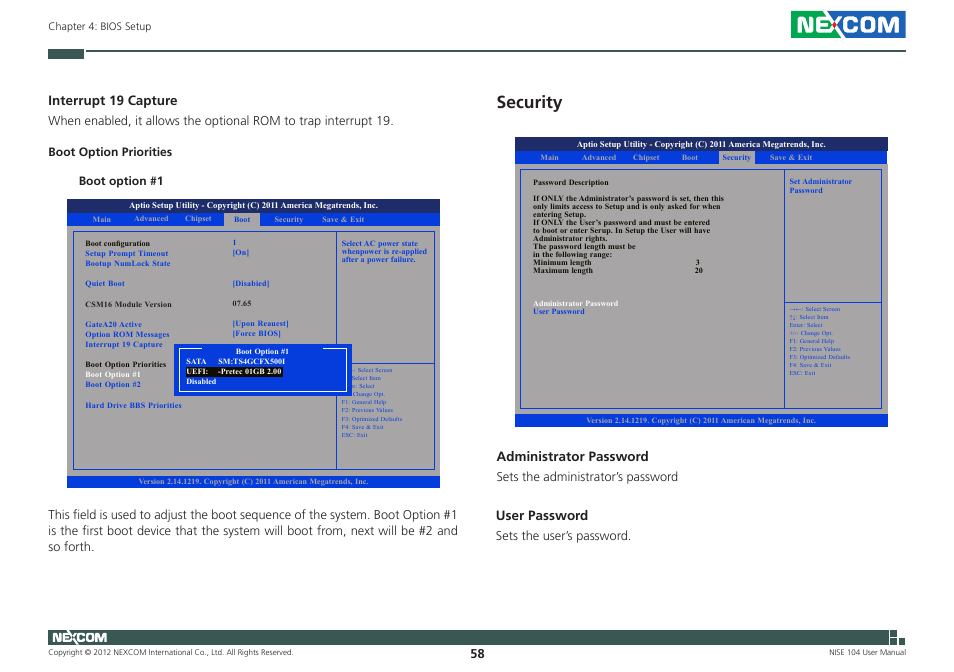The width and height of the screenshot is (954, 672).
Task: Click the Boot Option #1 popup title
Action: (x=262, y=352)
